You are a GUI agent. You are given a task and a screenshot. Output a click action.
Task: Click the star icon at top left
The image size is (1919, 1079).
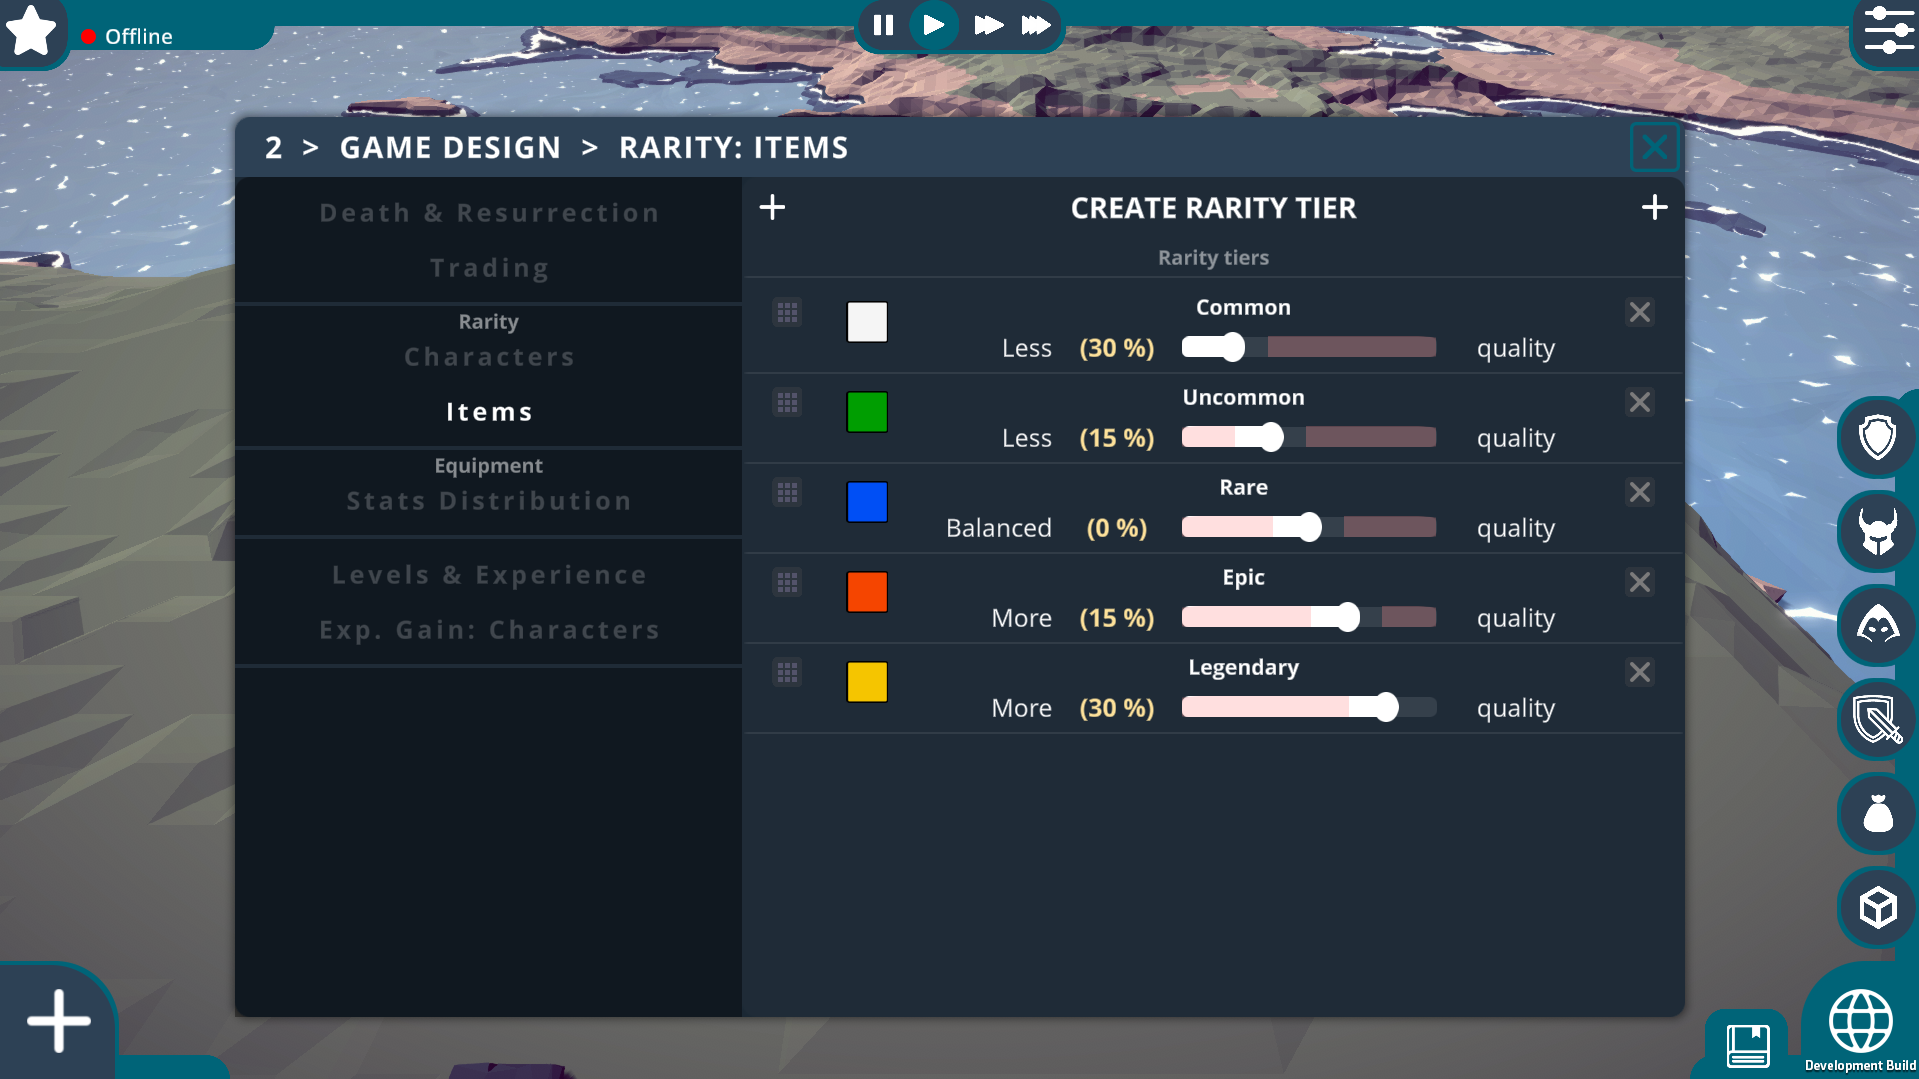[x=31, y=30]
